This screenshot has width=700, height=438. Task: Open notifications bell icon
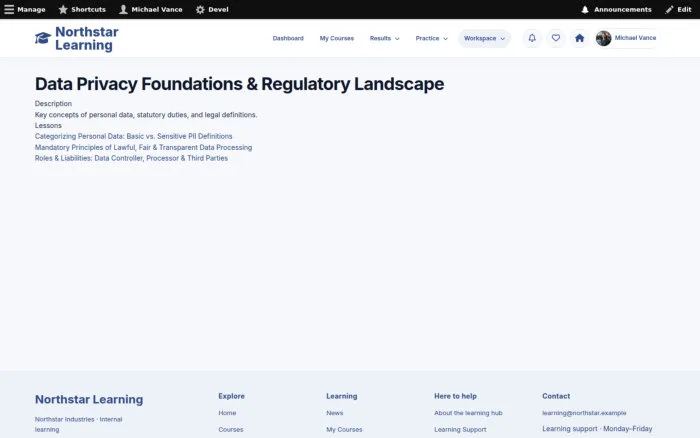(532, 38)
